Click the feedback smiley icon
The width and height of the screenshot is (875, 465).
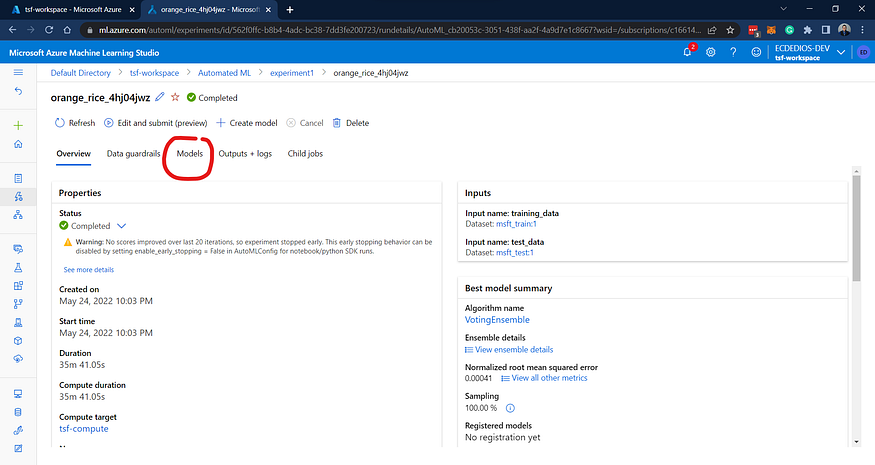point(756,52)
